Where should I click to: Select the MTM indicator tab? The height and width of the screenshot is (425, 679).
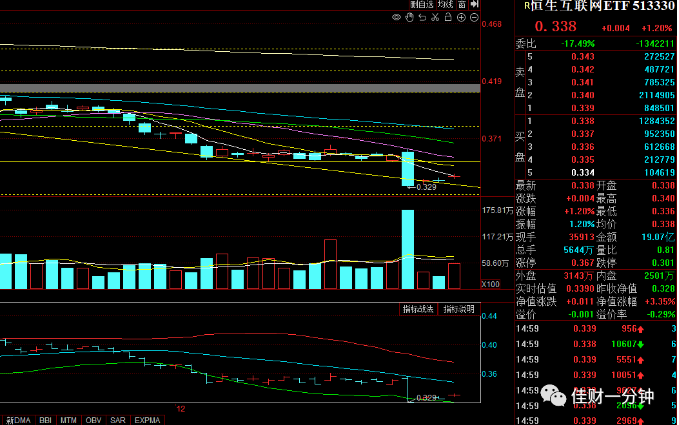(68, 420)
